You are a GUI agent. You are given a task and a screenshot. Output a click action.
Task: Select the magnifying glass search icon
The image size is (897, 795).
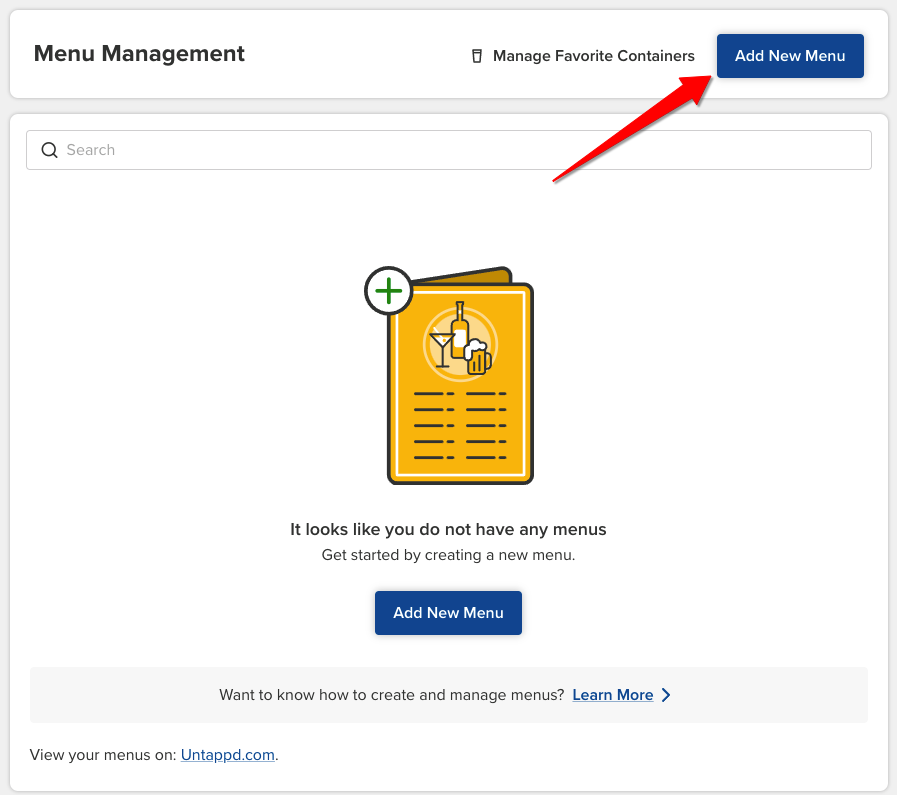49,149
